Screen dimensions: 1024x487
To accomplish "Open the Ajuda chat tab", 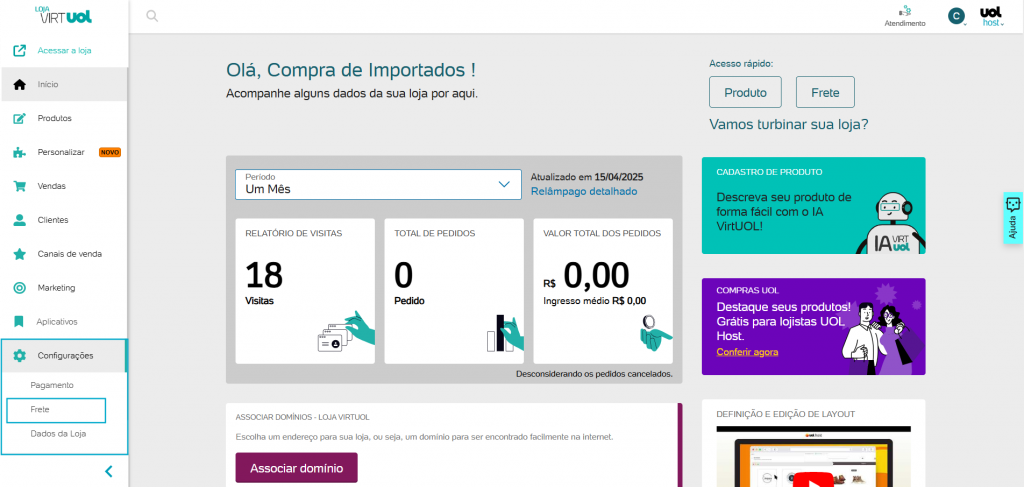I will [1013, 218].
